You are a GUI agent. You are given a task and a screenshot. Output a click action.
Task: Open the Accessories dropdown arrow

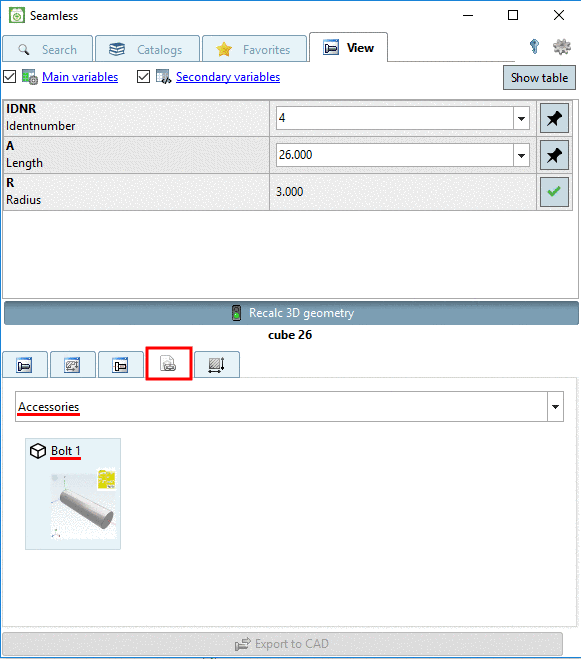(555, 407)
